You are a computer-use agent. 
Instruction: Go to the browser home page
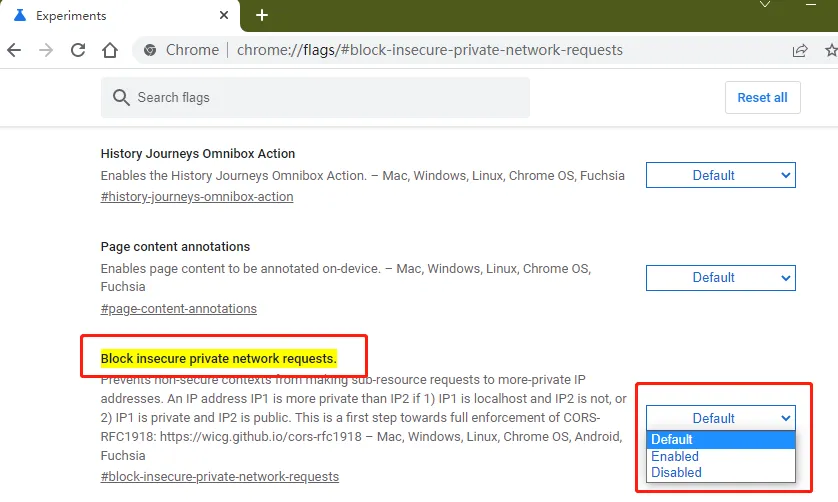pos(110,50)
